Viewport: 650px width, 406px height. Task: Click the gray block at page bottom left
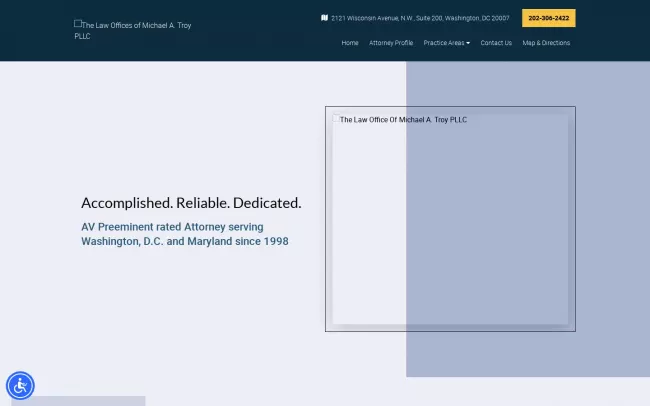(x=80, y=401)
